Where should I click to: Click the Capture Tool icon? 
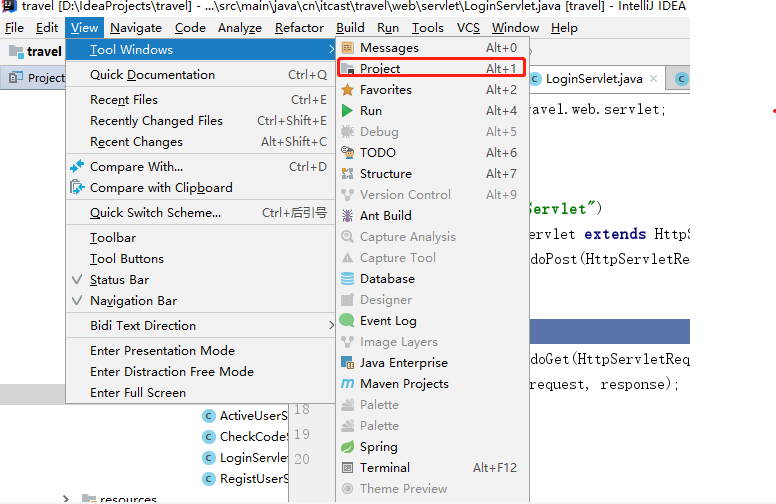[x=347, y=258]
